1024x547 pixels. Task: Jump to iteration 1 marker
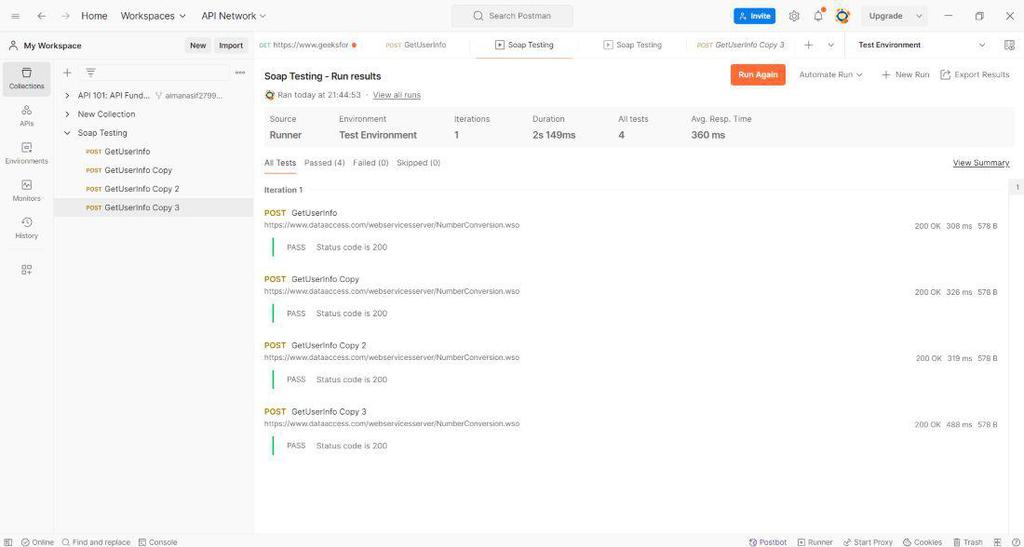1017,187
